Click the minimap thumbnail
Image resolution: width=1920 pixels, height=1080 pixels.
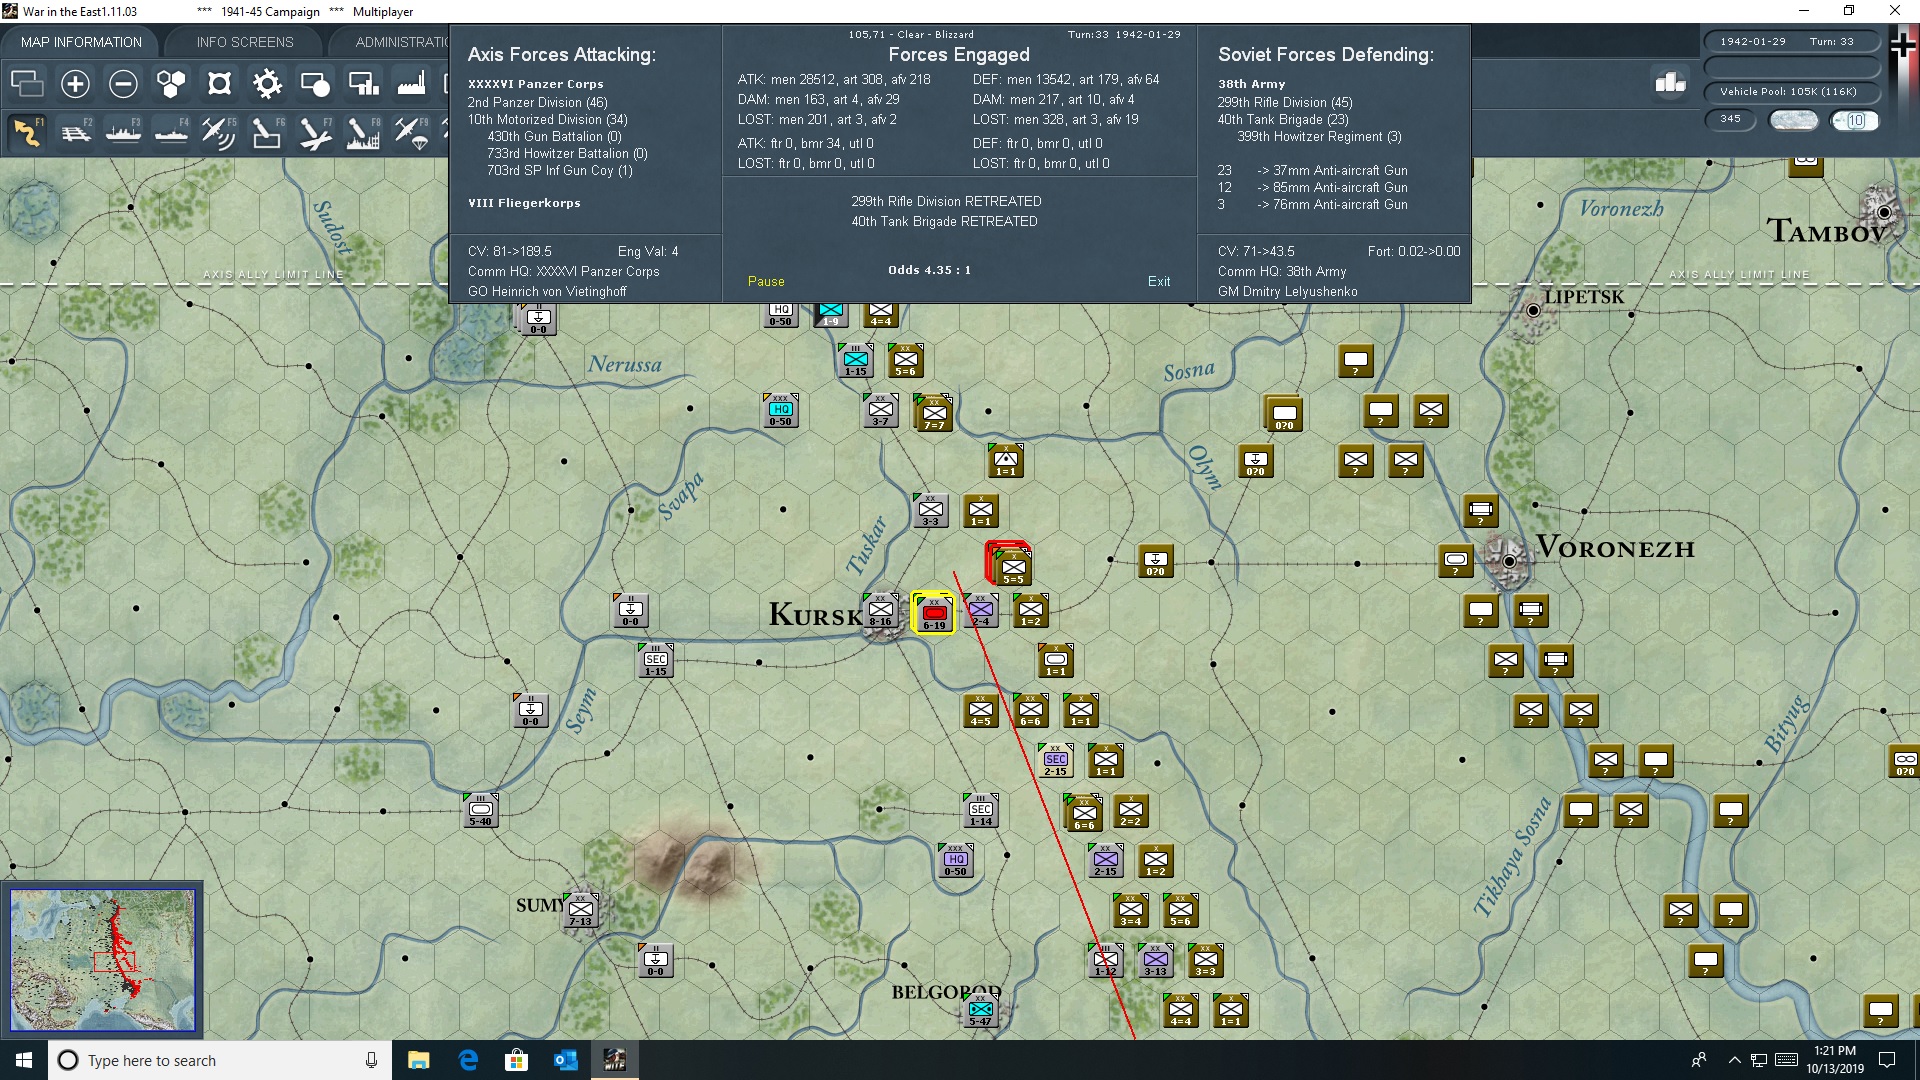point(102,960)
